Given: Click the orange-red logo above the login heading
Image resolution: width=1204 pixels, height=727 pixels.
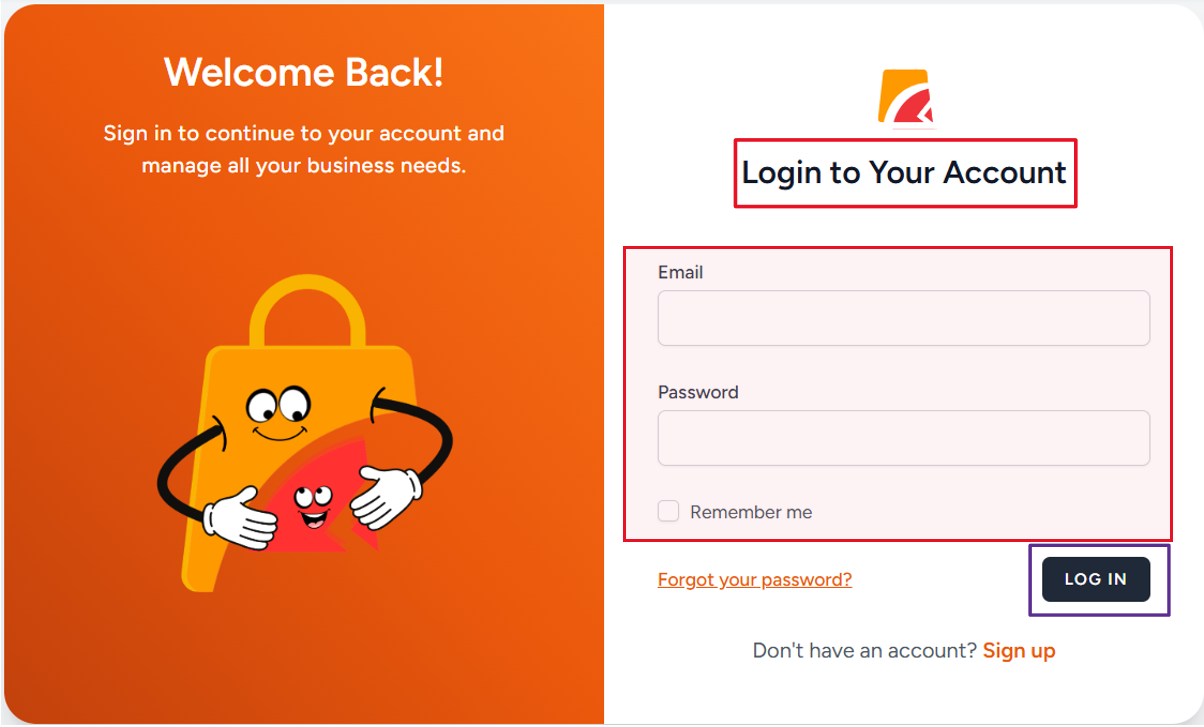Looking at the screenshot, I should coord(906,97).
